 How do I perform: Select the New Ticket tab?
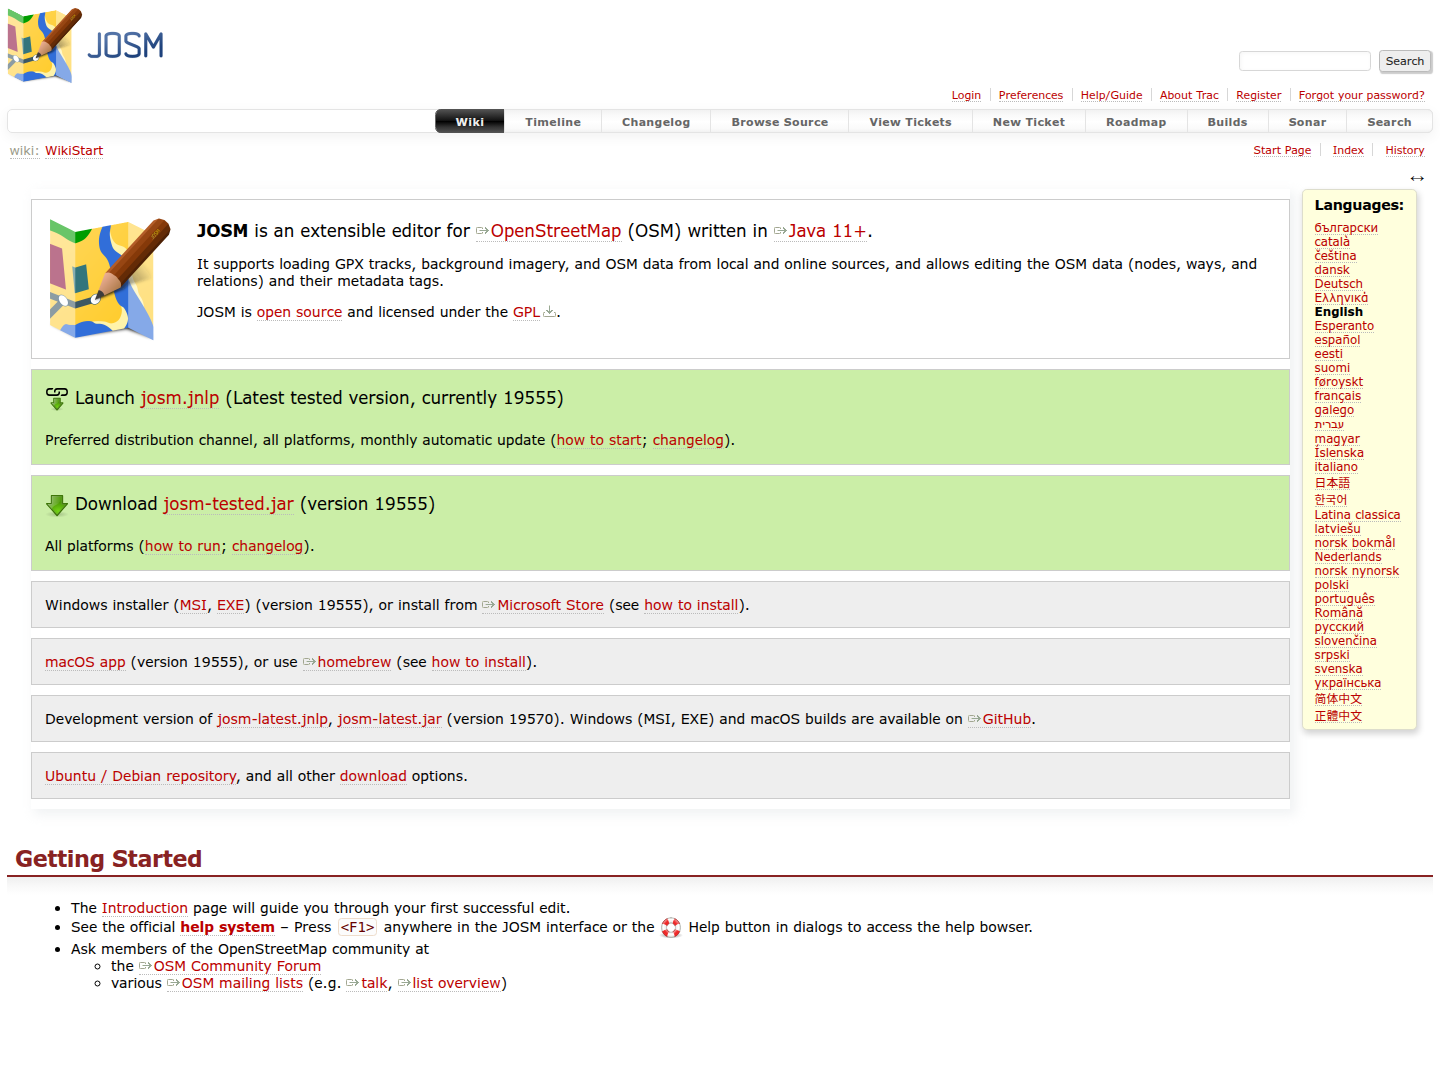(x=1029, y=122)
